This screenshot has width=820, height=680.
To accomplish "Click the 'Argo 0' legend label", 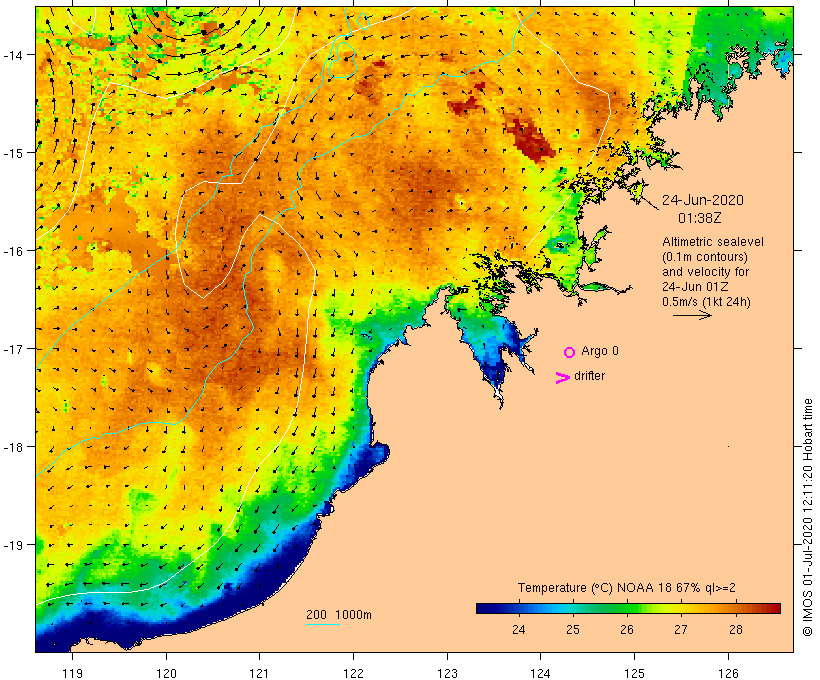I will pos(600,351).
